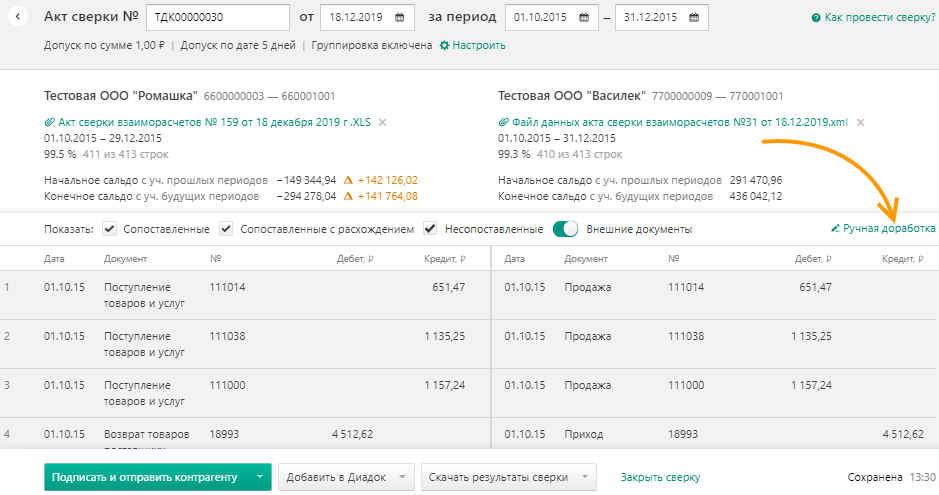The image size is (939, 495).
Task: Open the Как провести сверку? help link
Action: pos(880,17)
